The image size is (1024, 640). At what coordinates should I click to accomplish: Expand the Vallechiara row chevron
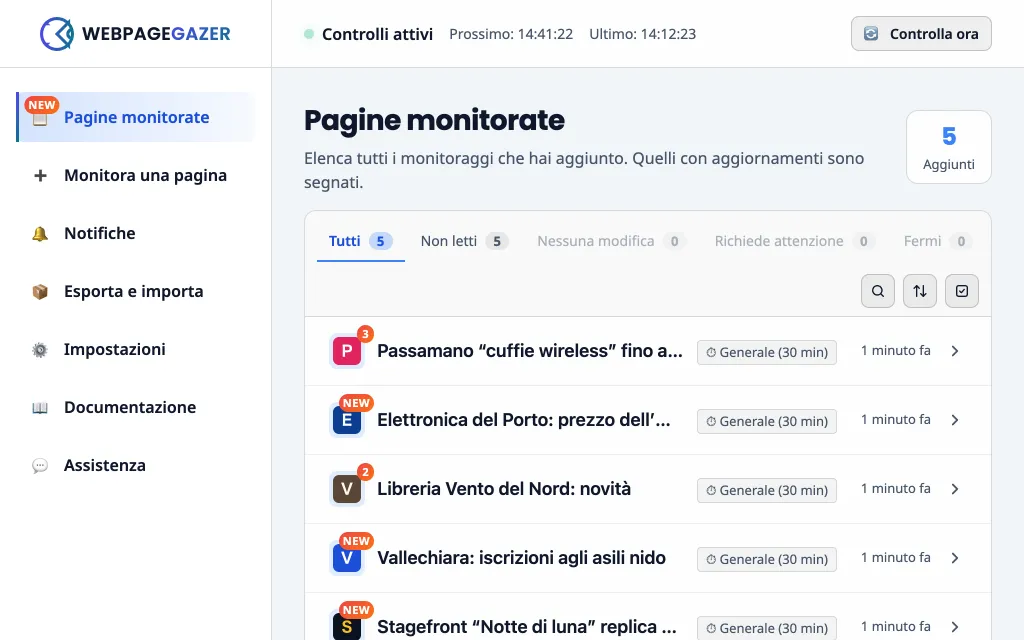[955, 558]
